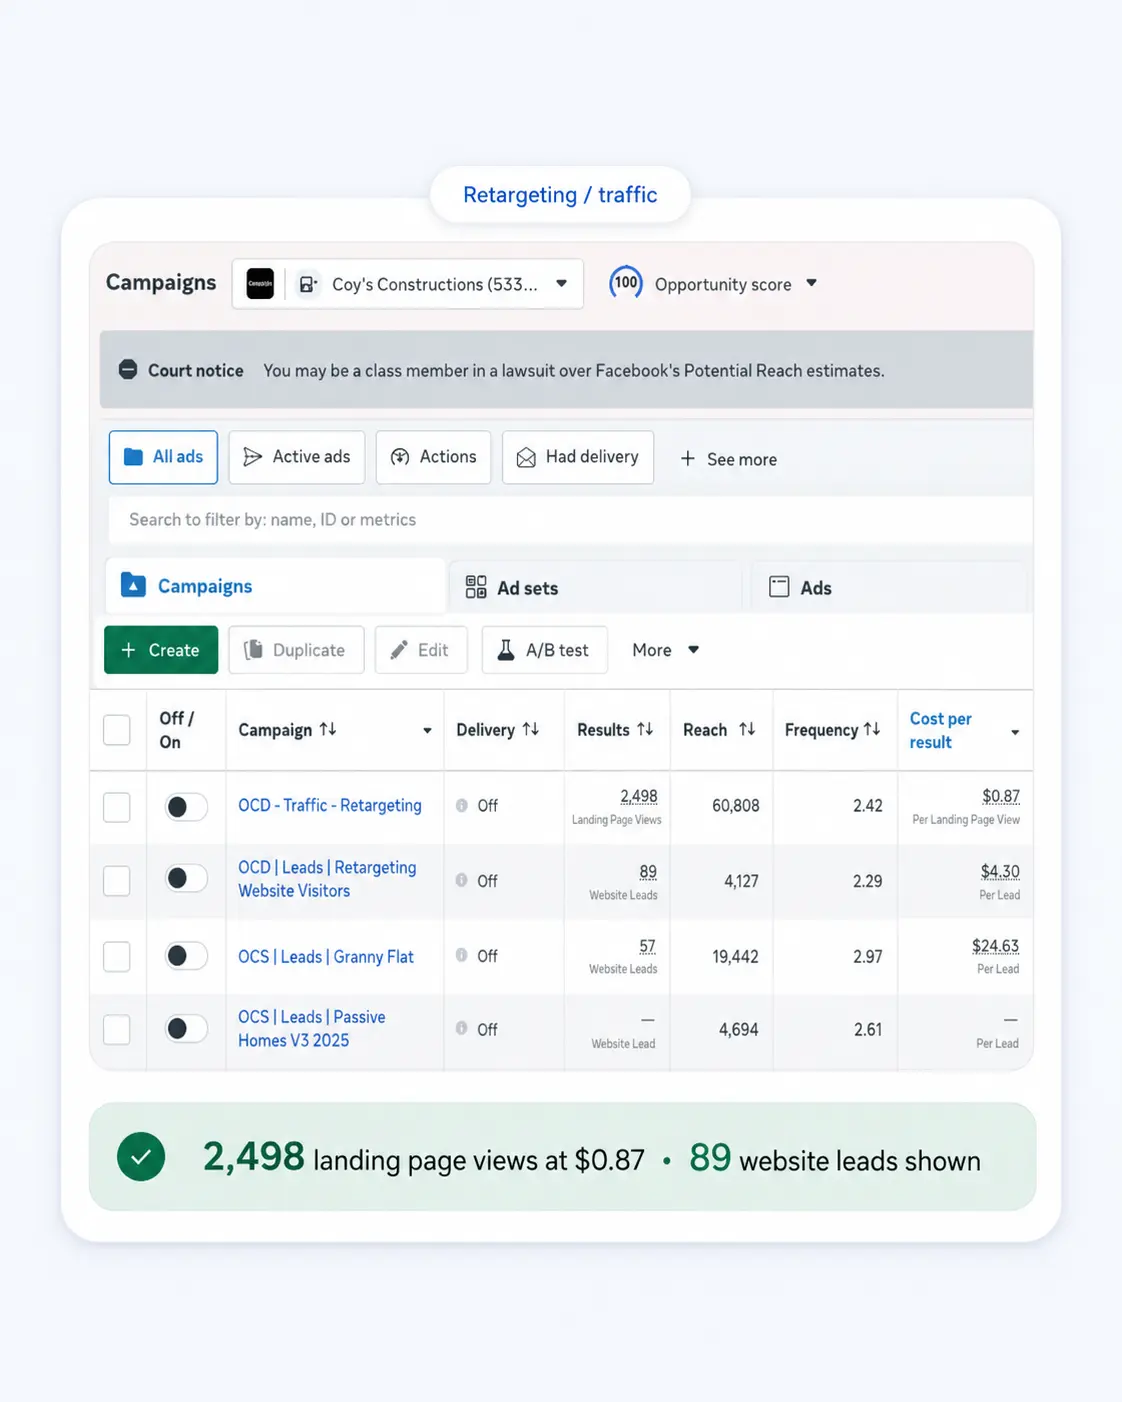
Task: Click the 60,808 reach value
Action: (736, 806)
